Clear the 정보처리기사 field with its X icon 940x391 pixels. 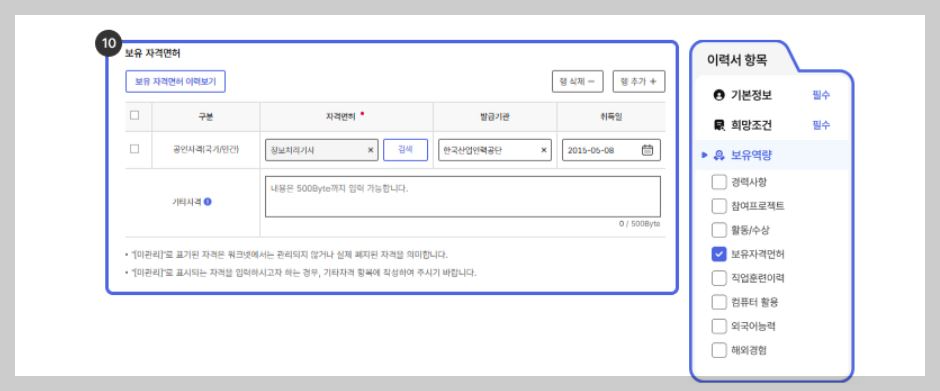point(370,151)
